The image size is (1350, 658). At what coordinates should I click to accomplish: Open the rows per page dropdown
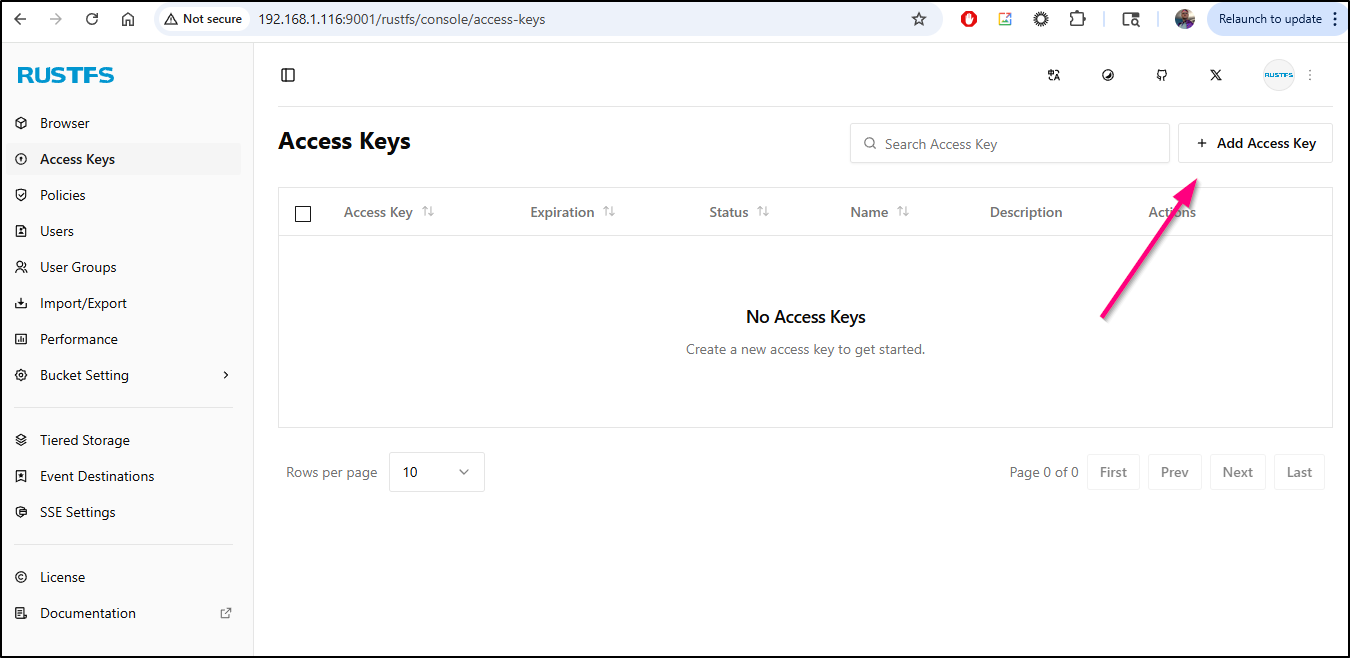pyautogui.click(x=436, y=472)
